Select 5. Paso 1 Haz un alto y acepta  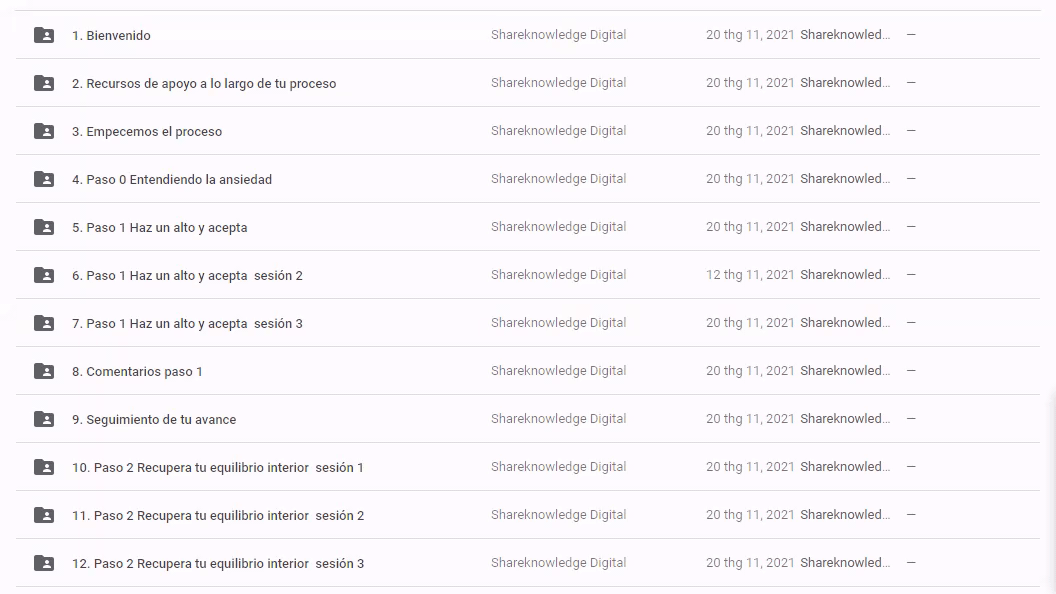159,228
